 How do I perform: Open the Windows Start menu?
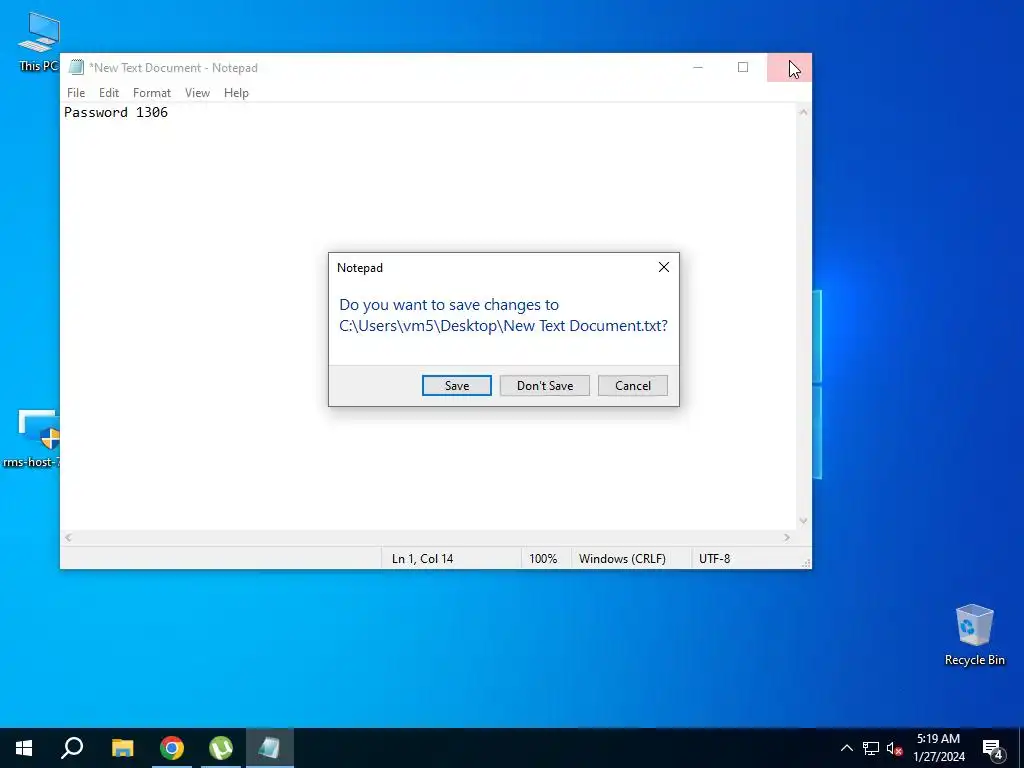point(24,748)
